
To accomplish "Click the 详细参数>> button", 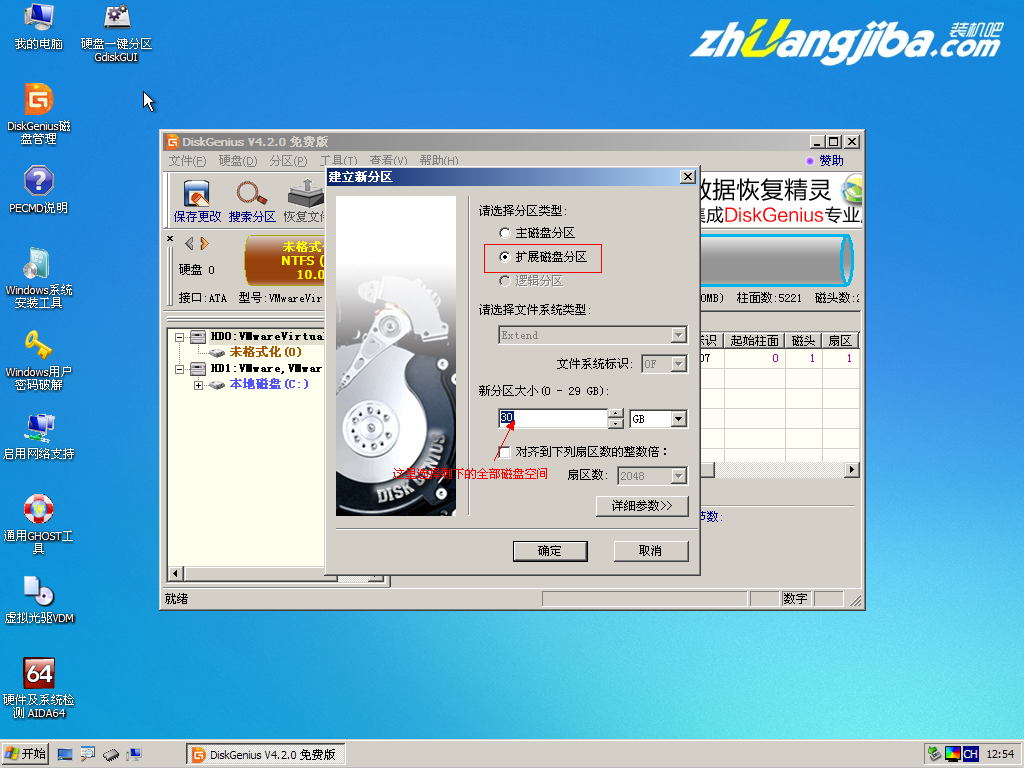I will [641, 506].
